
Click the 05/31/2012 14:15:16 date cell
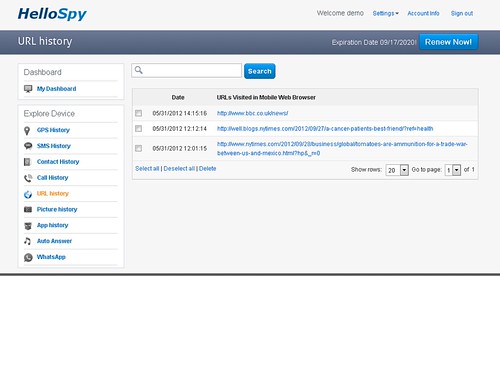pos(180,113)
